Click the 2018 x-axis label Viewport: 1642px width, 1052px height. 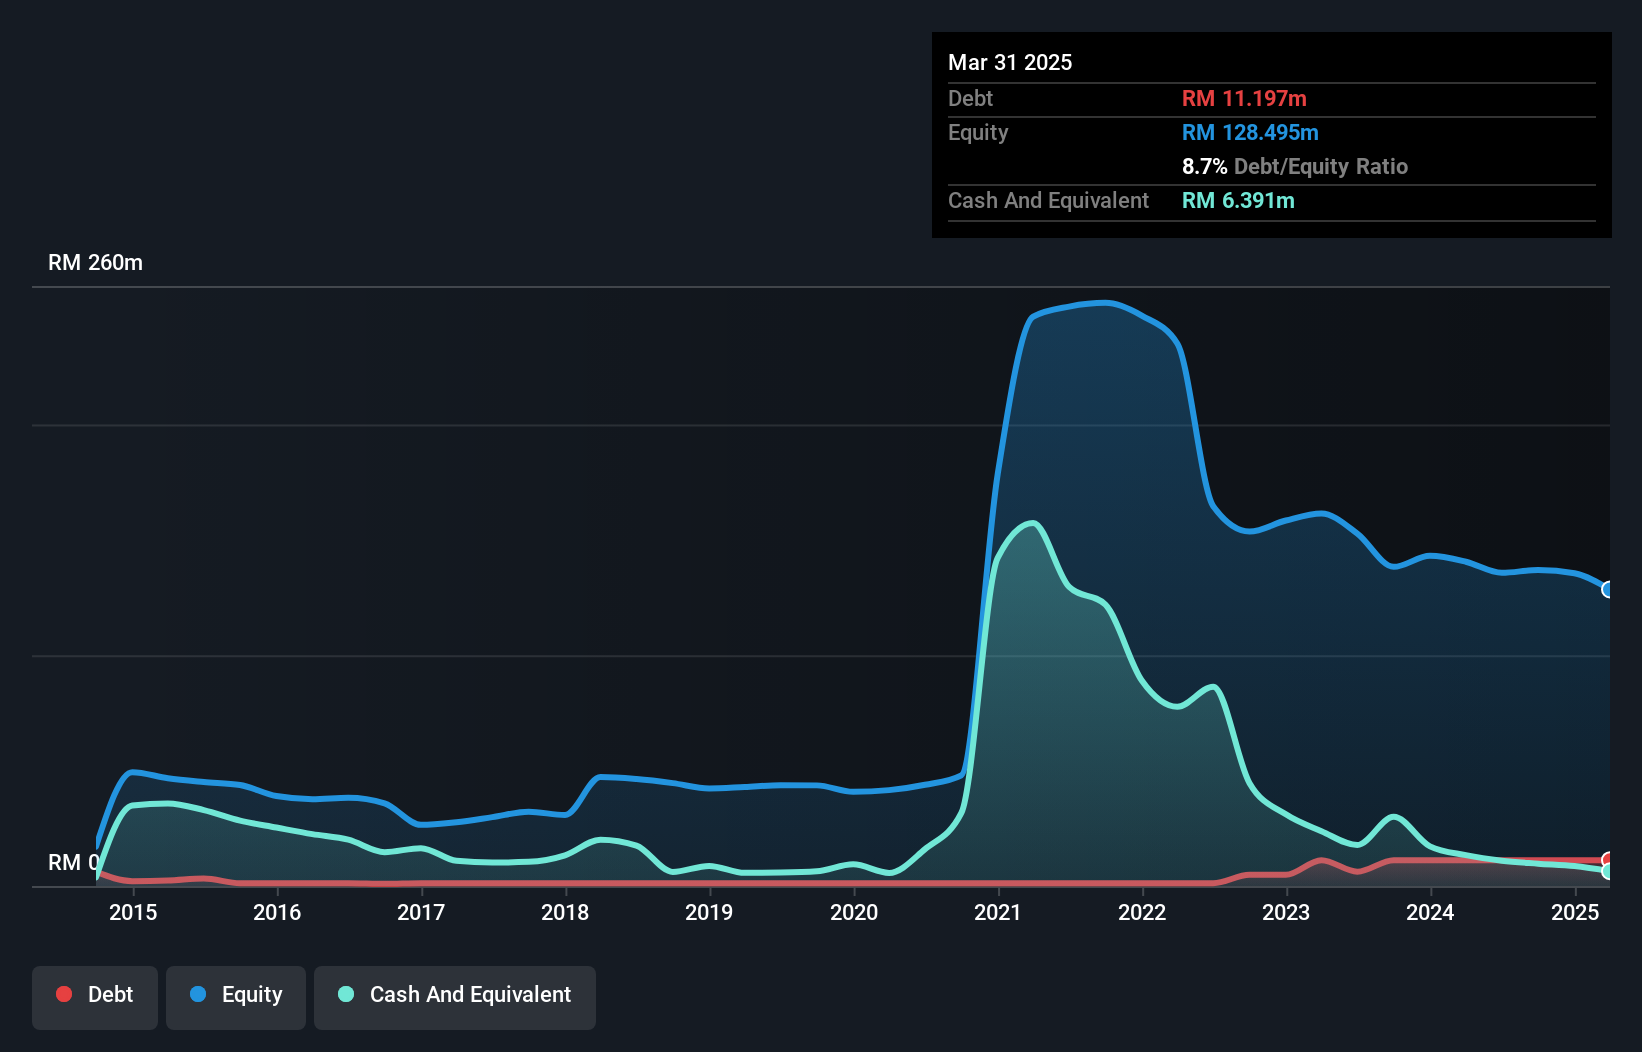(565, 912)
